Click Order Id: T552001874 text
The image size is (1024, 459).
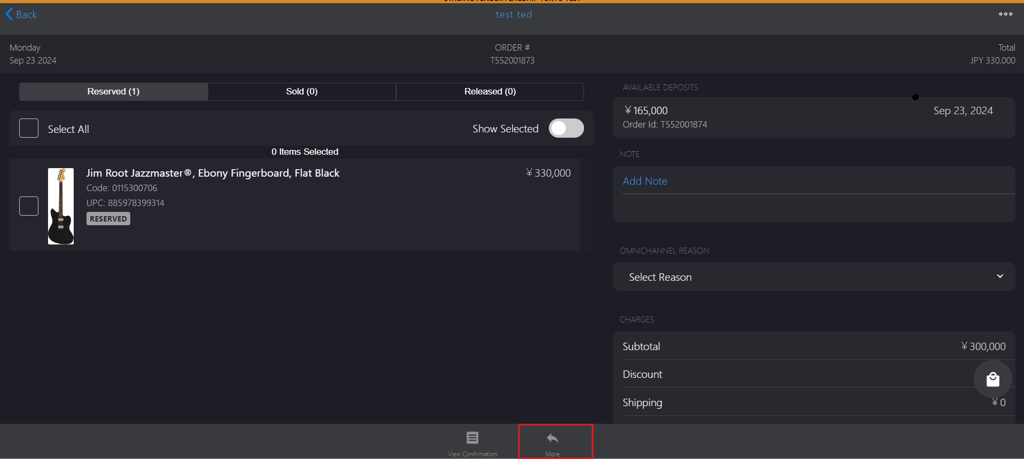pyautogui.click(x=665, y=125)
